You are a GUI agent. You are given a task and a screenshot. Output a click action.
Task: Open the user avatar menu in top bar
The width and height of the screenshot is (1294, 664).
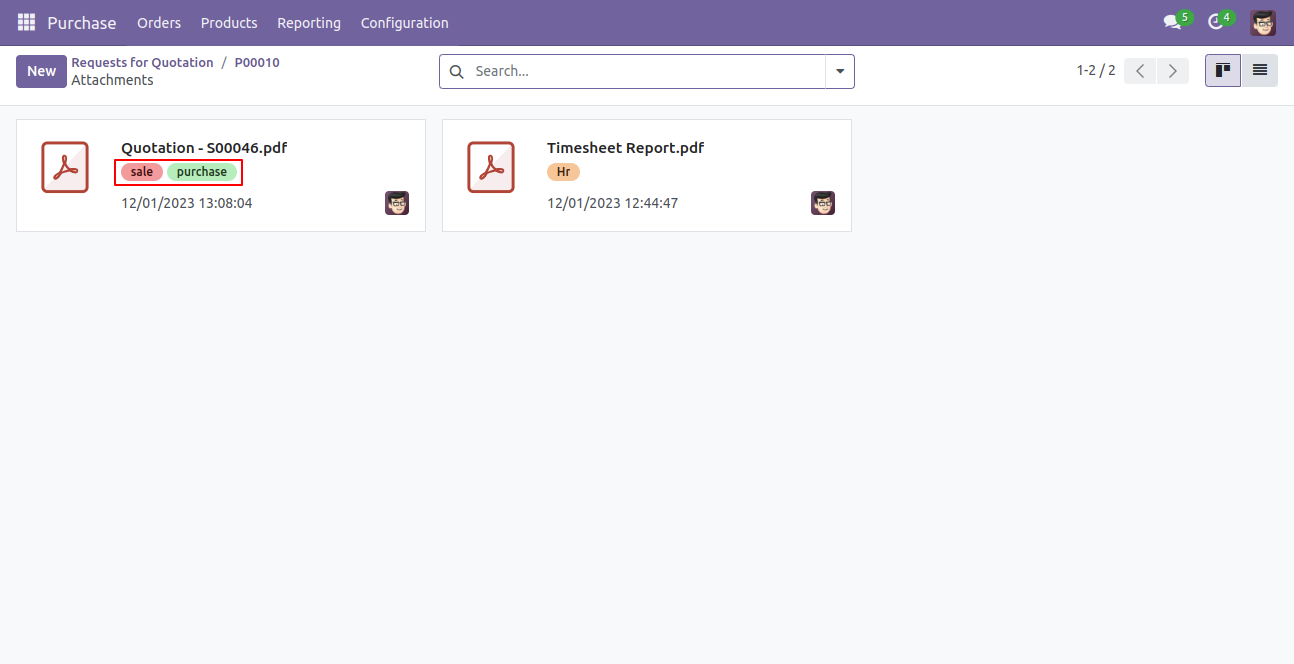(1263, 22)
